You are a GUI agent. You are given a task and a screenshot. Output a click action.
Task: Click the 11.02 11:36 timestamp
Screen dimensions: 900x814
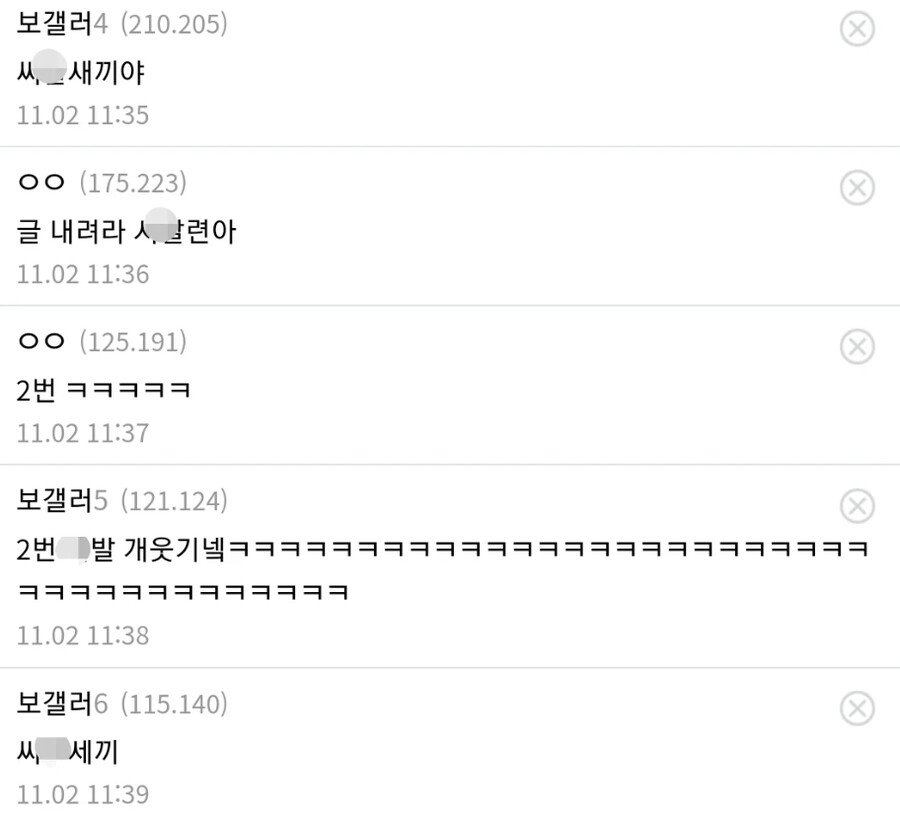(x=83, y=274)
